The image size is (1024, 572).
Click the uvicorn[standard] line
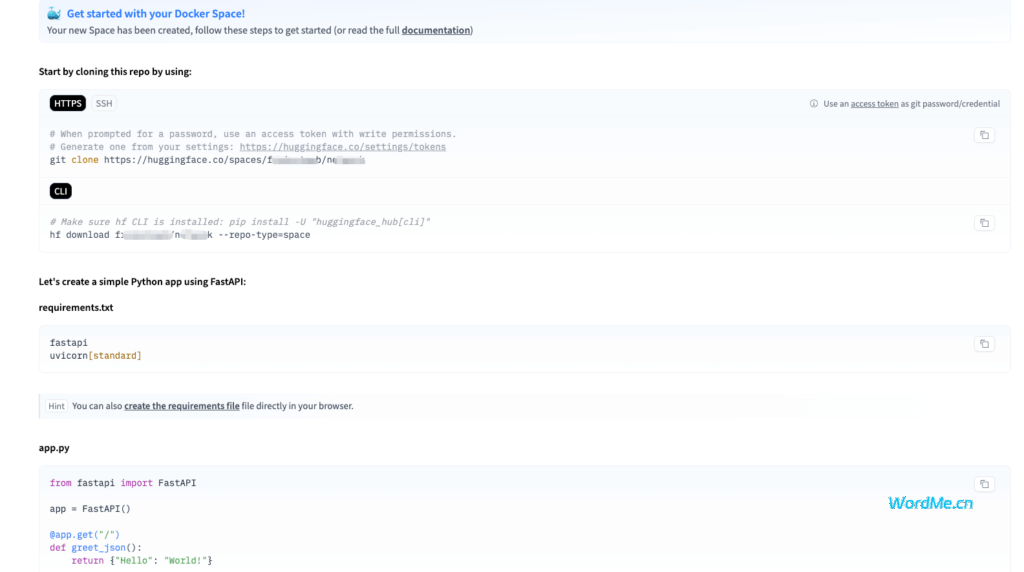coord(95,356)
